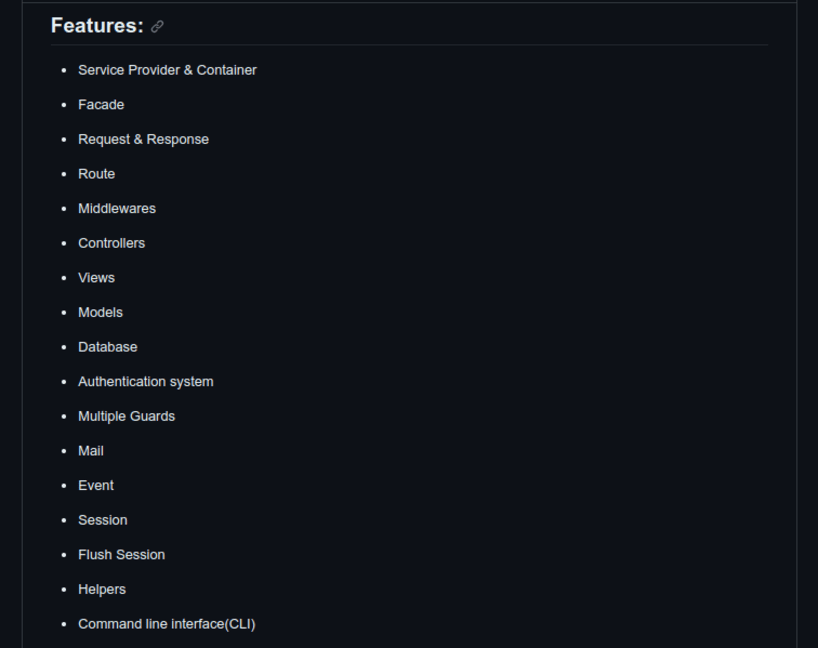
Task: Click the standalone Session item above Flush Session
Action: tap(102, 520)
